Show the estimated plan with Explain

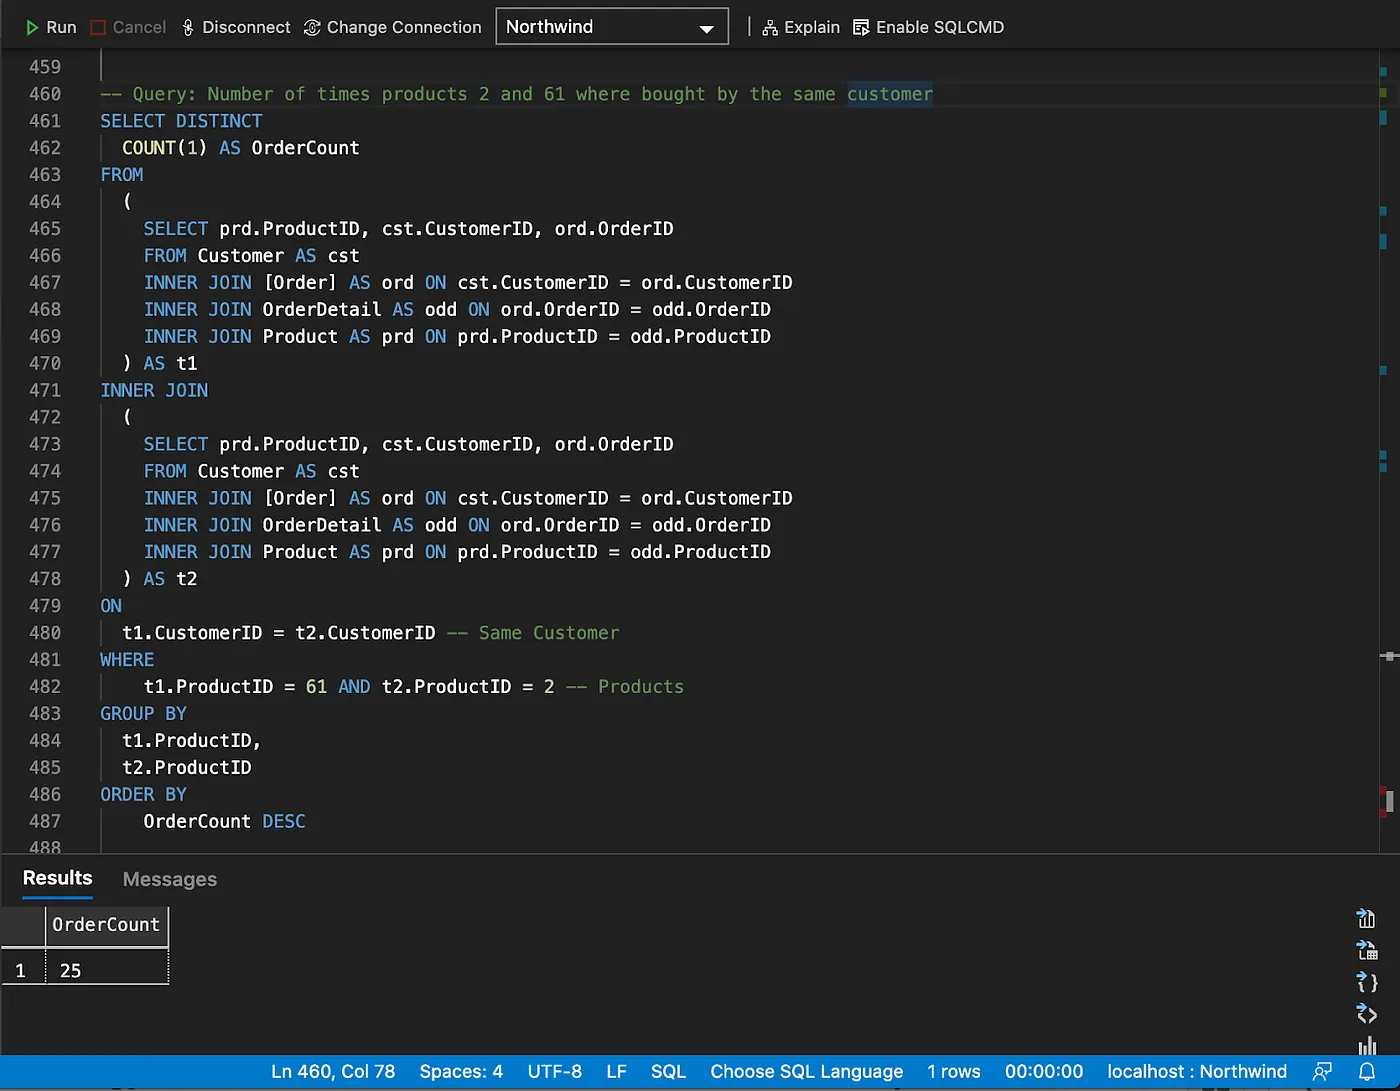tap(801, 27)
